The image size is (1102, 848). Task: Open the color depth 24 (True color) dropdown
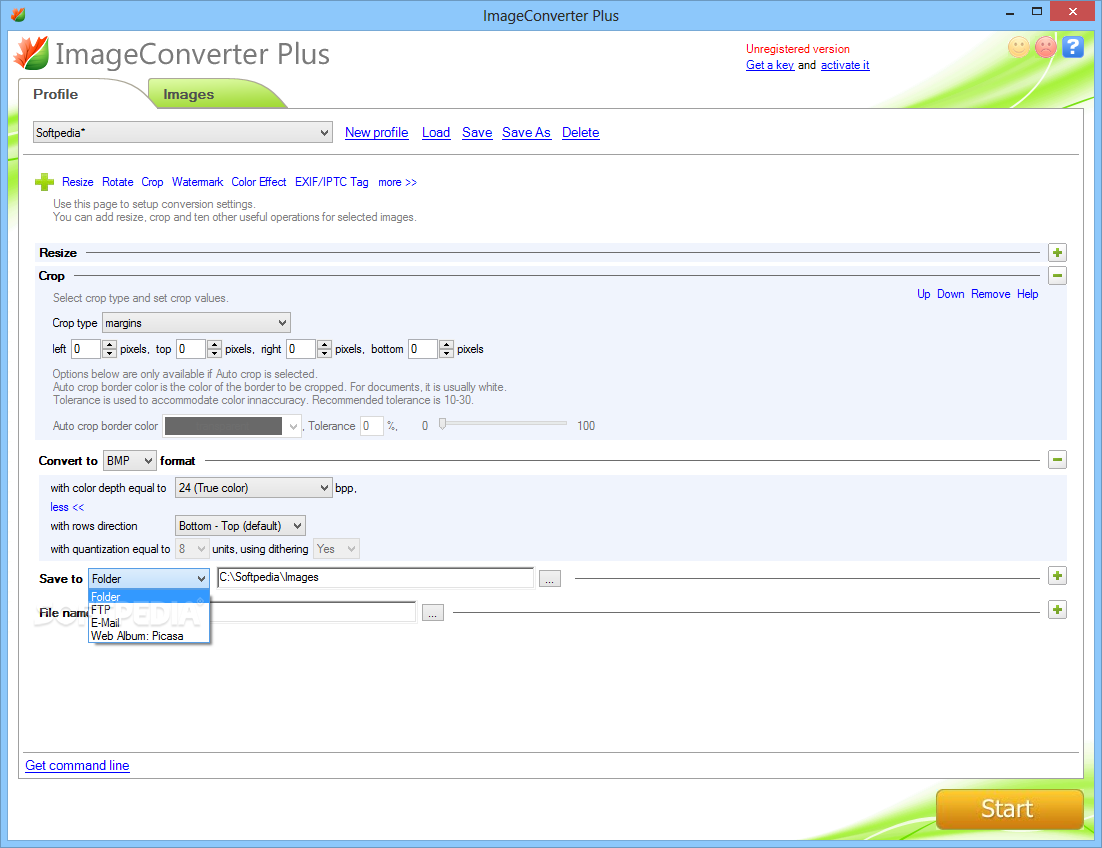point(253,488)
